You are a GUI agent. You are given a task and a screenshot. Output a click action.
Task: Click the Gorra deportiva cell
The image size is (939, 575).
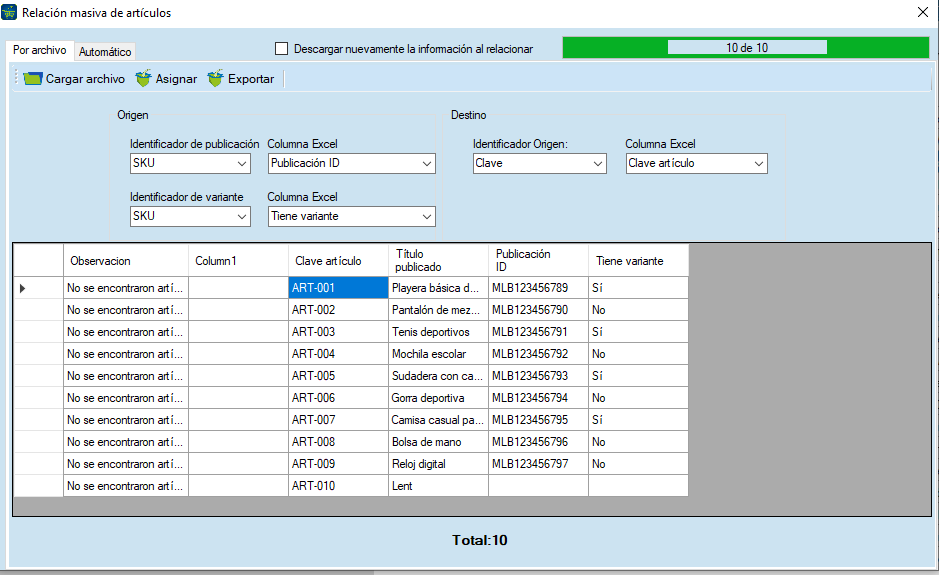(x=438, y=398)
